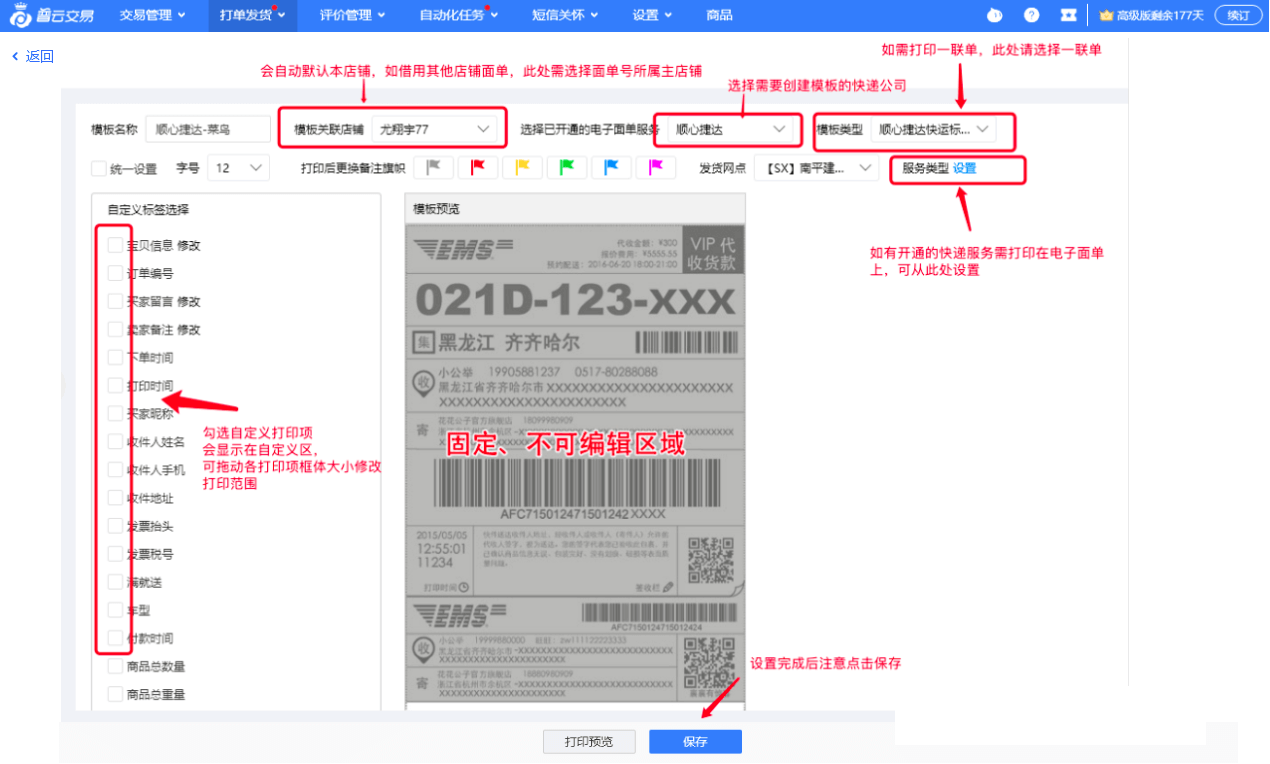Select the red remark flag
The image size is (1270, 764).
(x=478, y=167)
